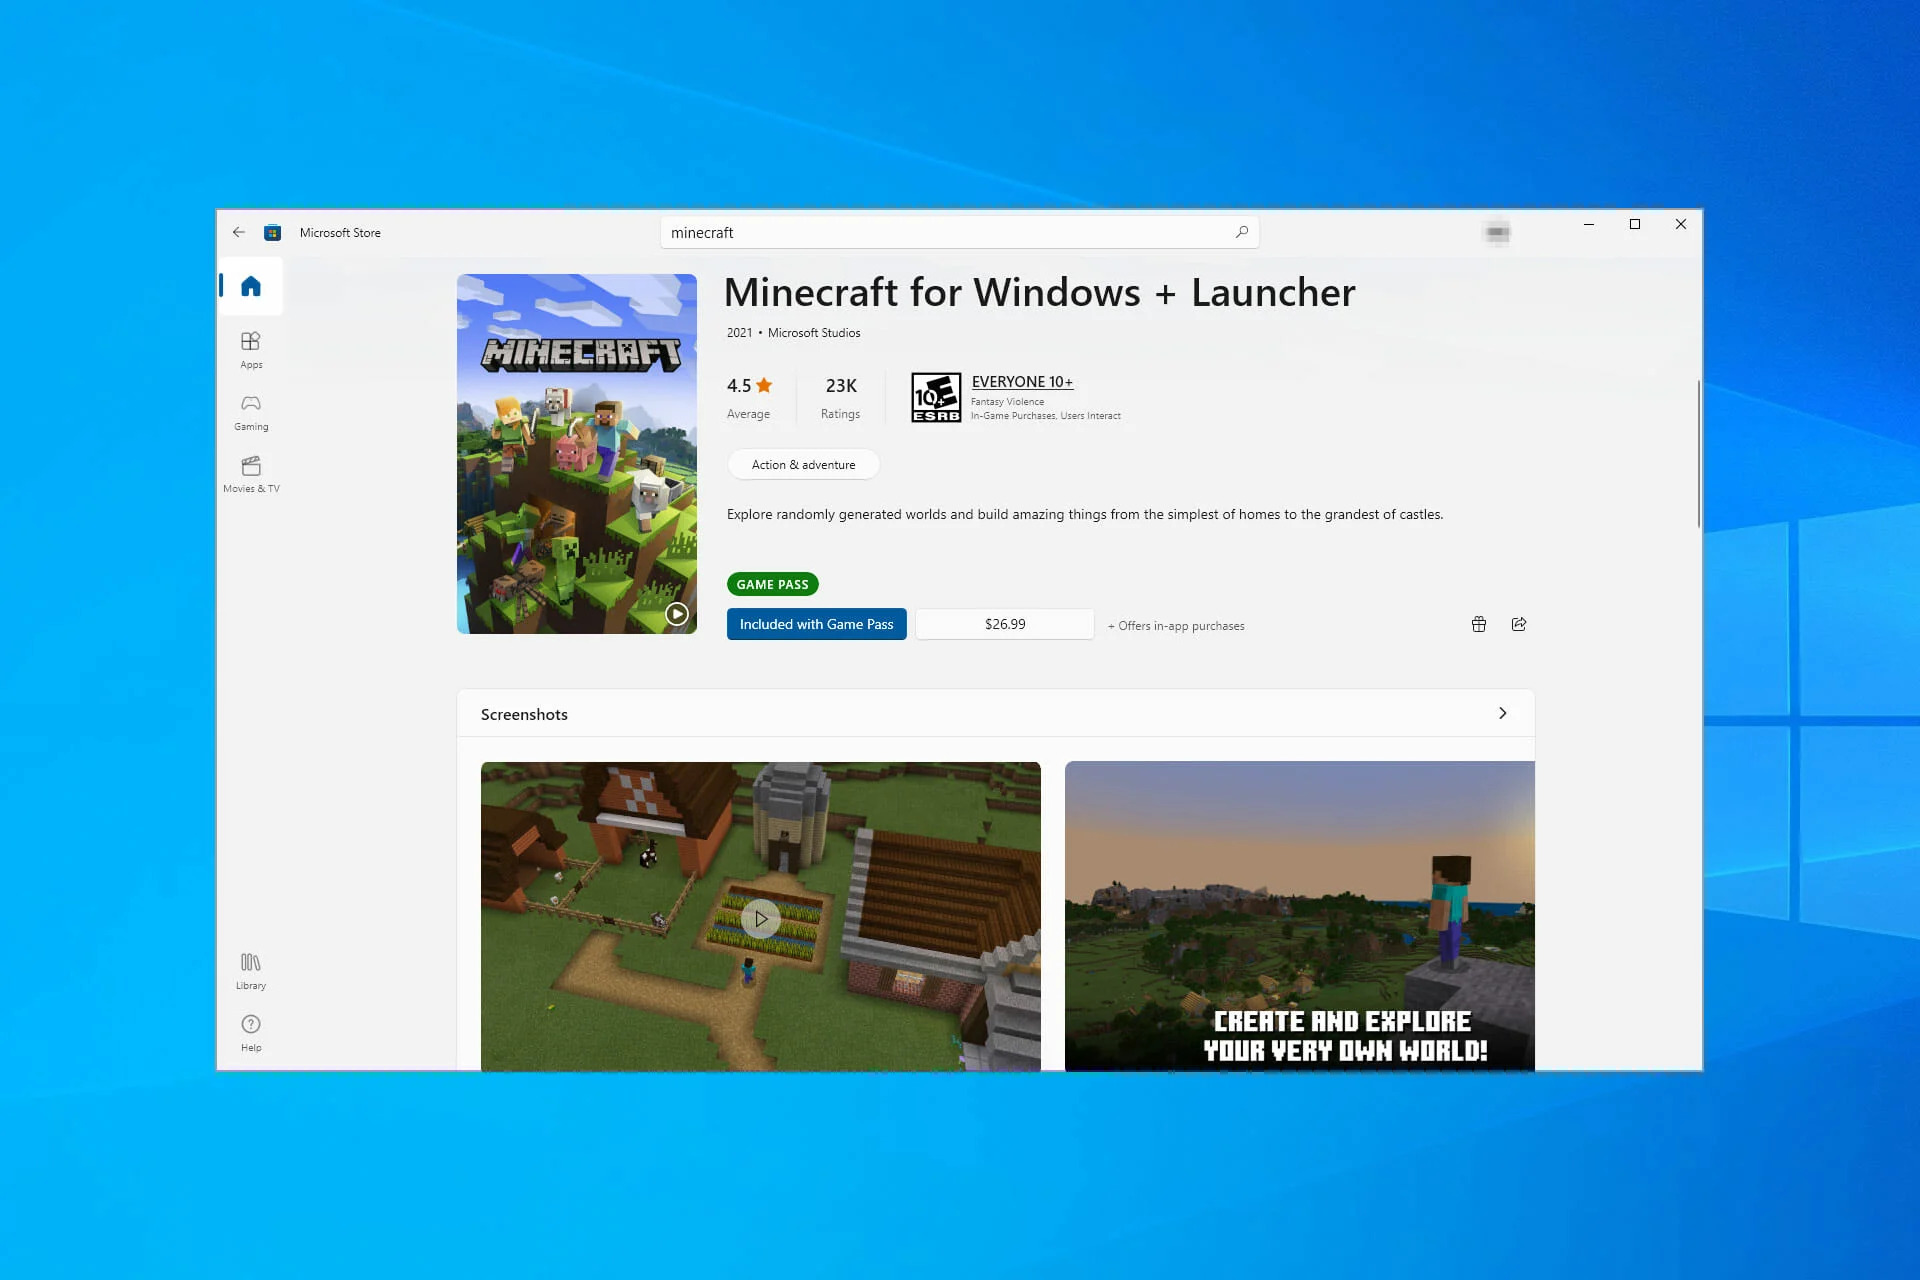The width and height of the screenshot is (1920, 1280).
Task: Click the search magnifier icon
Action: tap(1241, 231)
